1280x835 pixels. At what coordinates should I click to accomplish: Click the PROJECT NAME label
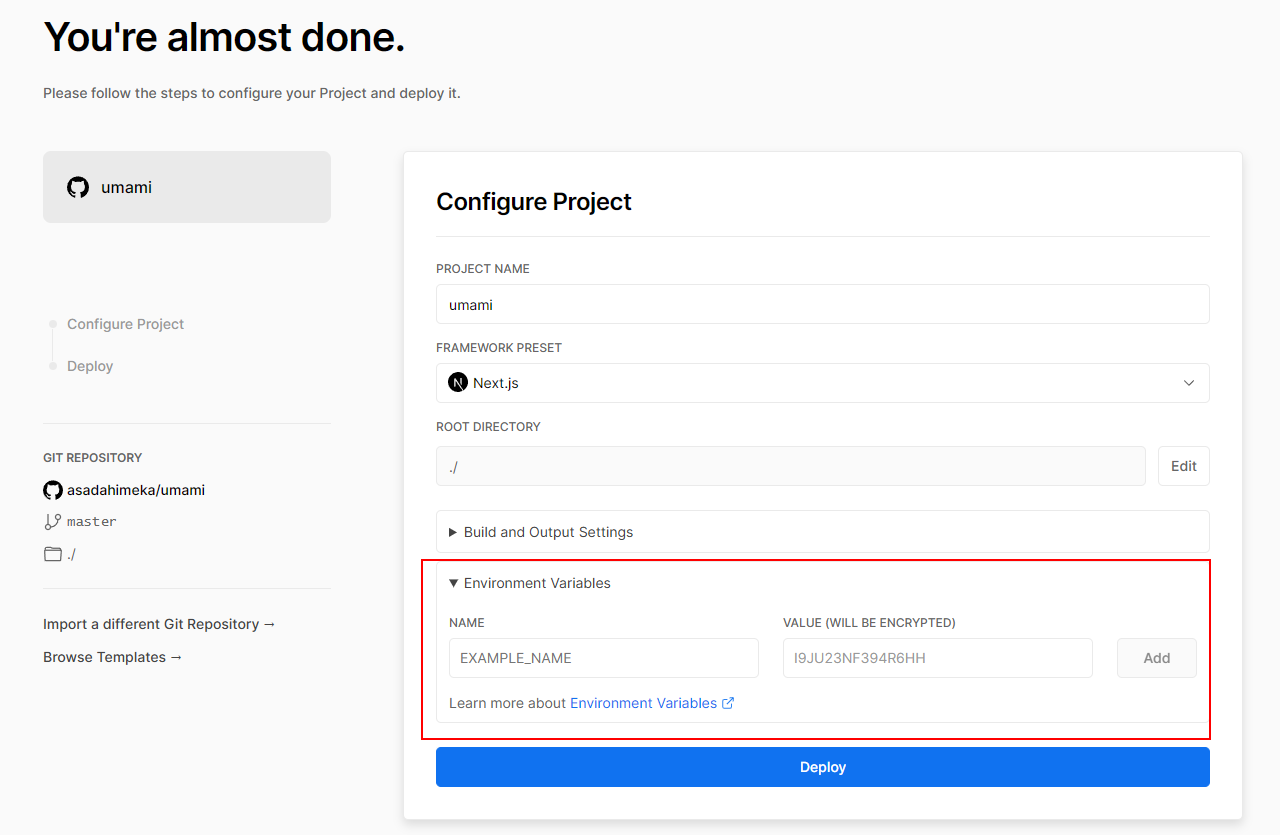click(x=483, y=269)
